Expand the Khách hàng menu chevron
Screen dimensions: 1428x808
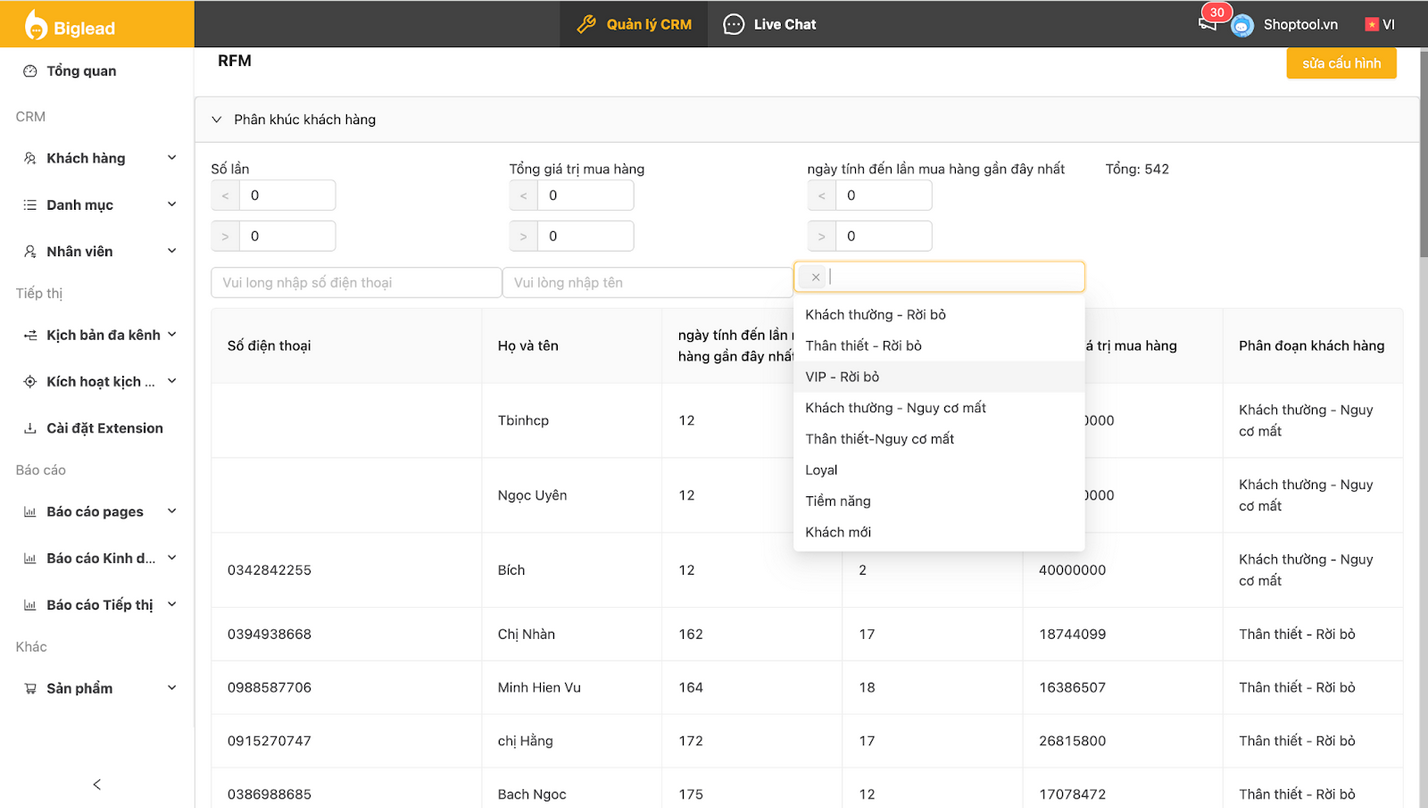pyautogui.click(x=172, y=158)
